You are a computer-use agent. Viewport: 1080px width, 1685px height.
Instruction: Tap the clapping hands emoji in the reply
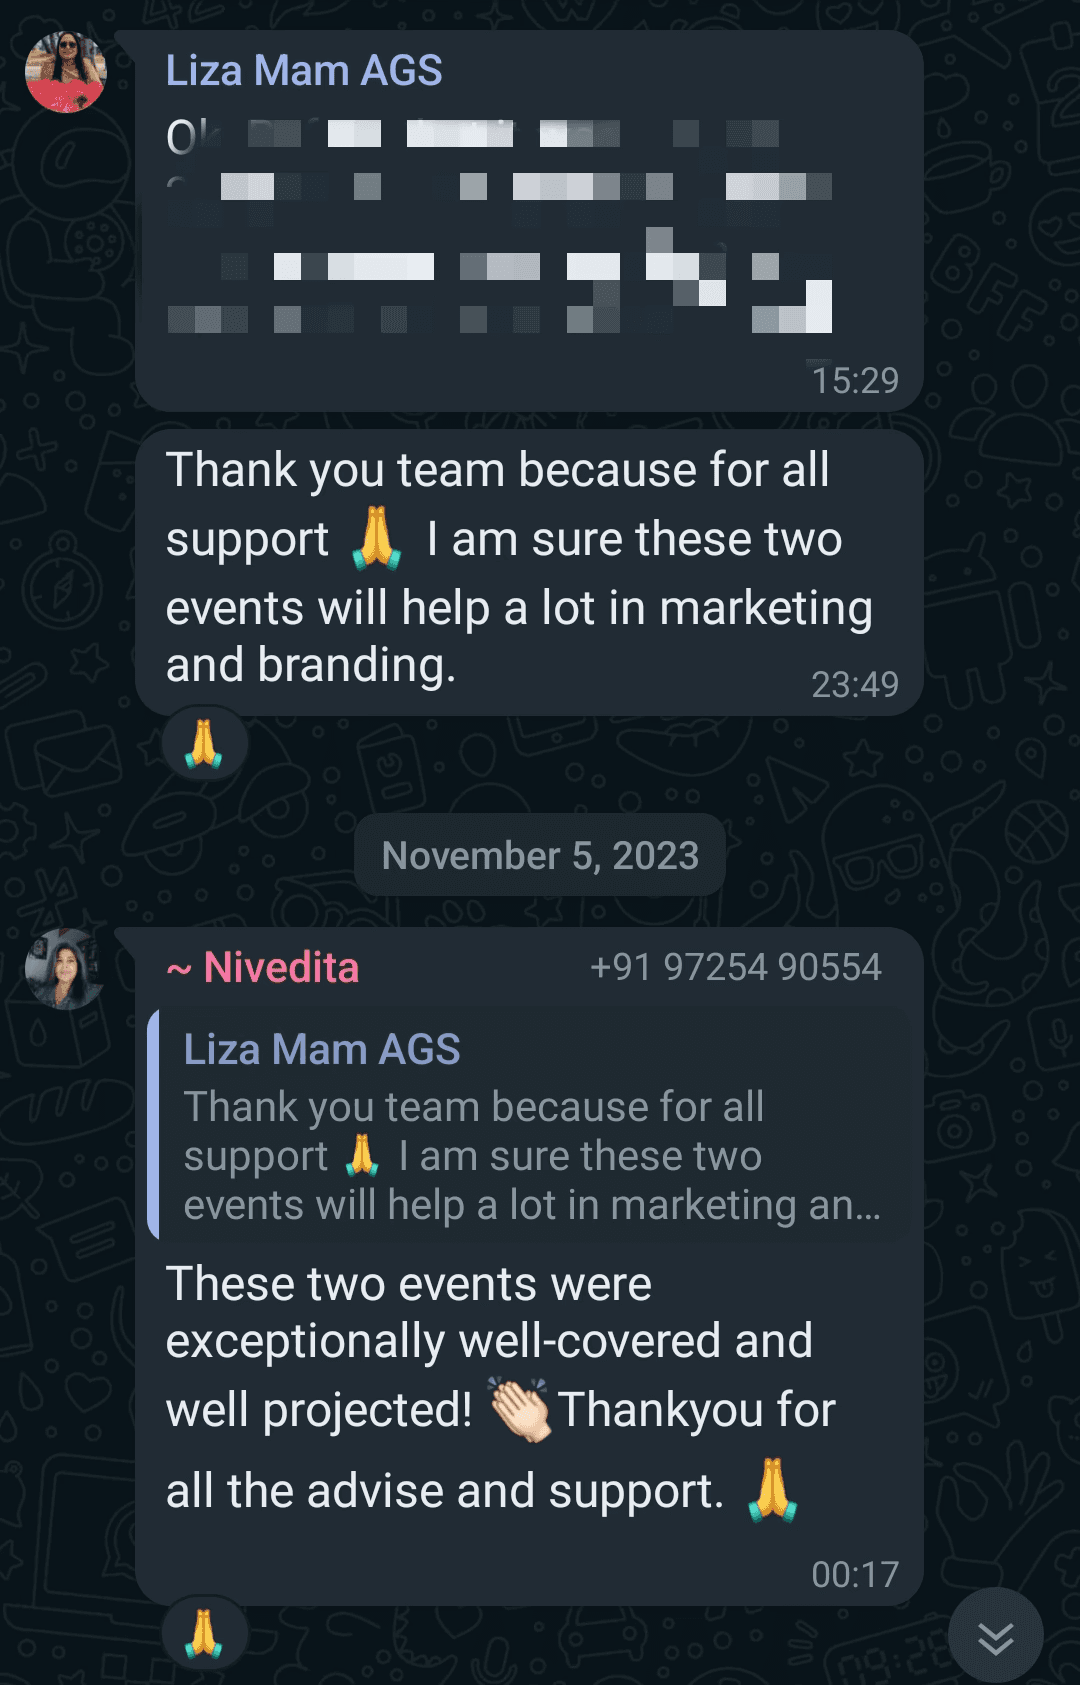coord(519,1409)
